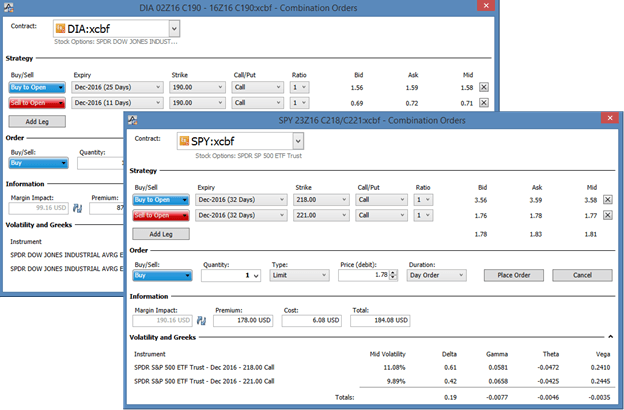Screen dimensions: 624x410
Task: Open the Buy to Open selector in SPY window
Action: click(162, 200)
